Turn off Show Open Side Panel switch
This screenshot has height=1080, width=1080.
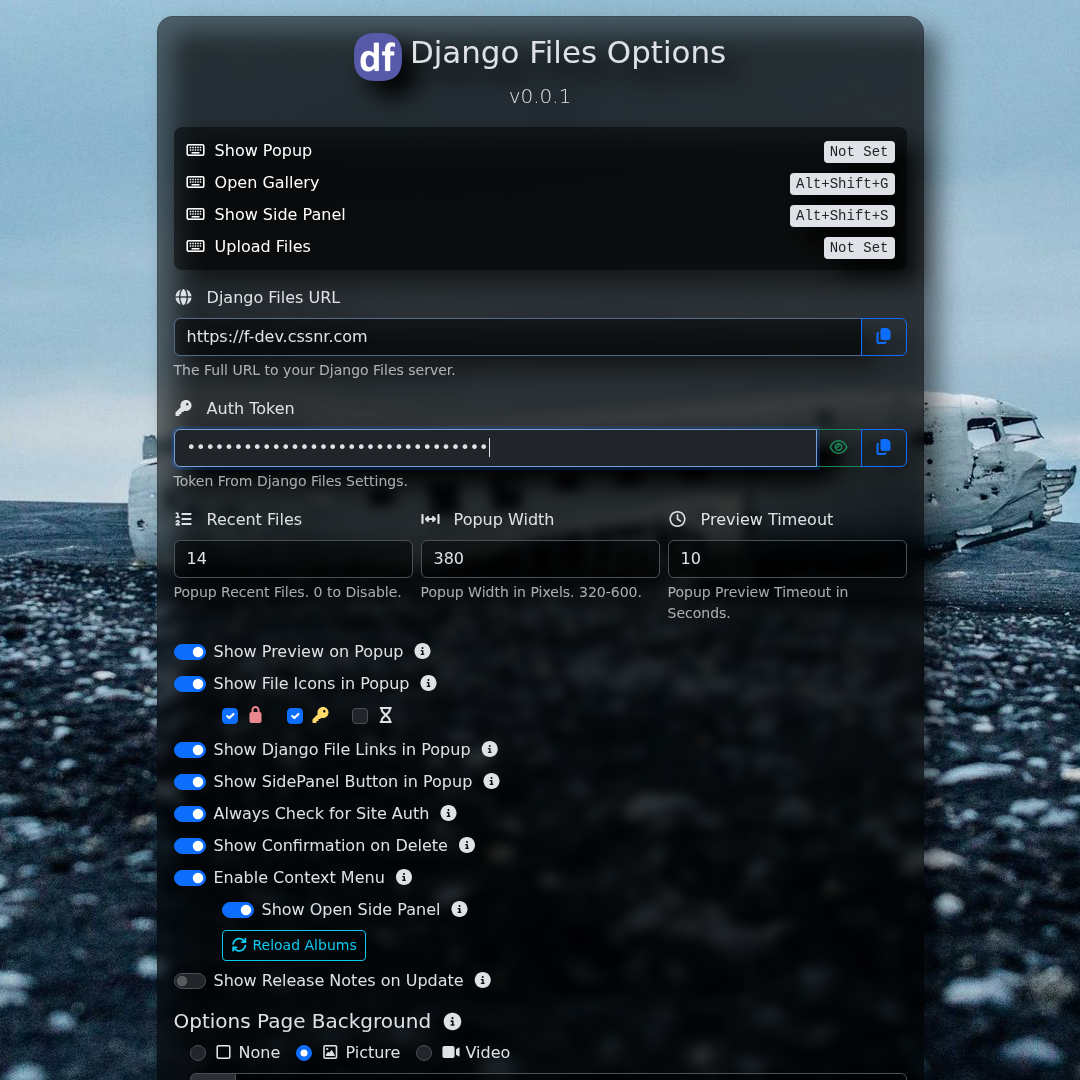[x=238, y=910]
